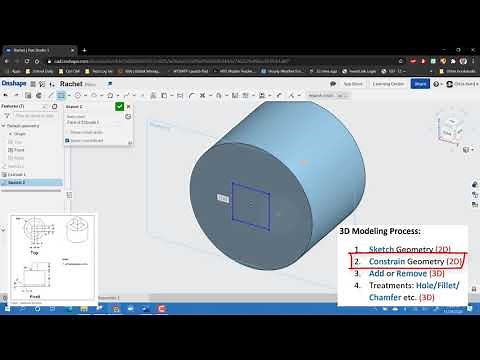
Task: Redo the last undone action
Action: tap(17, 96)
